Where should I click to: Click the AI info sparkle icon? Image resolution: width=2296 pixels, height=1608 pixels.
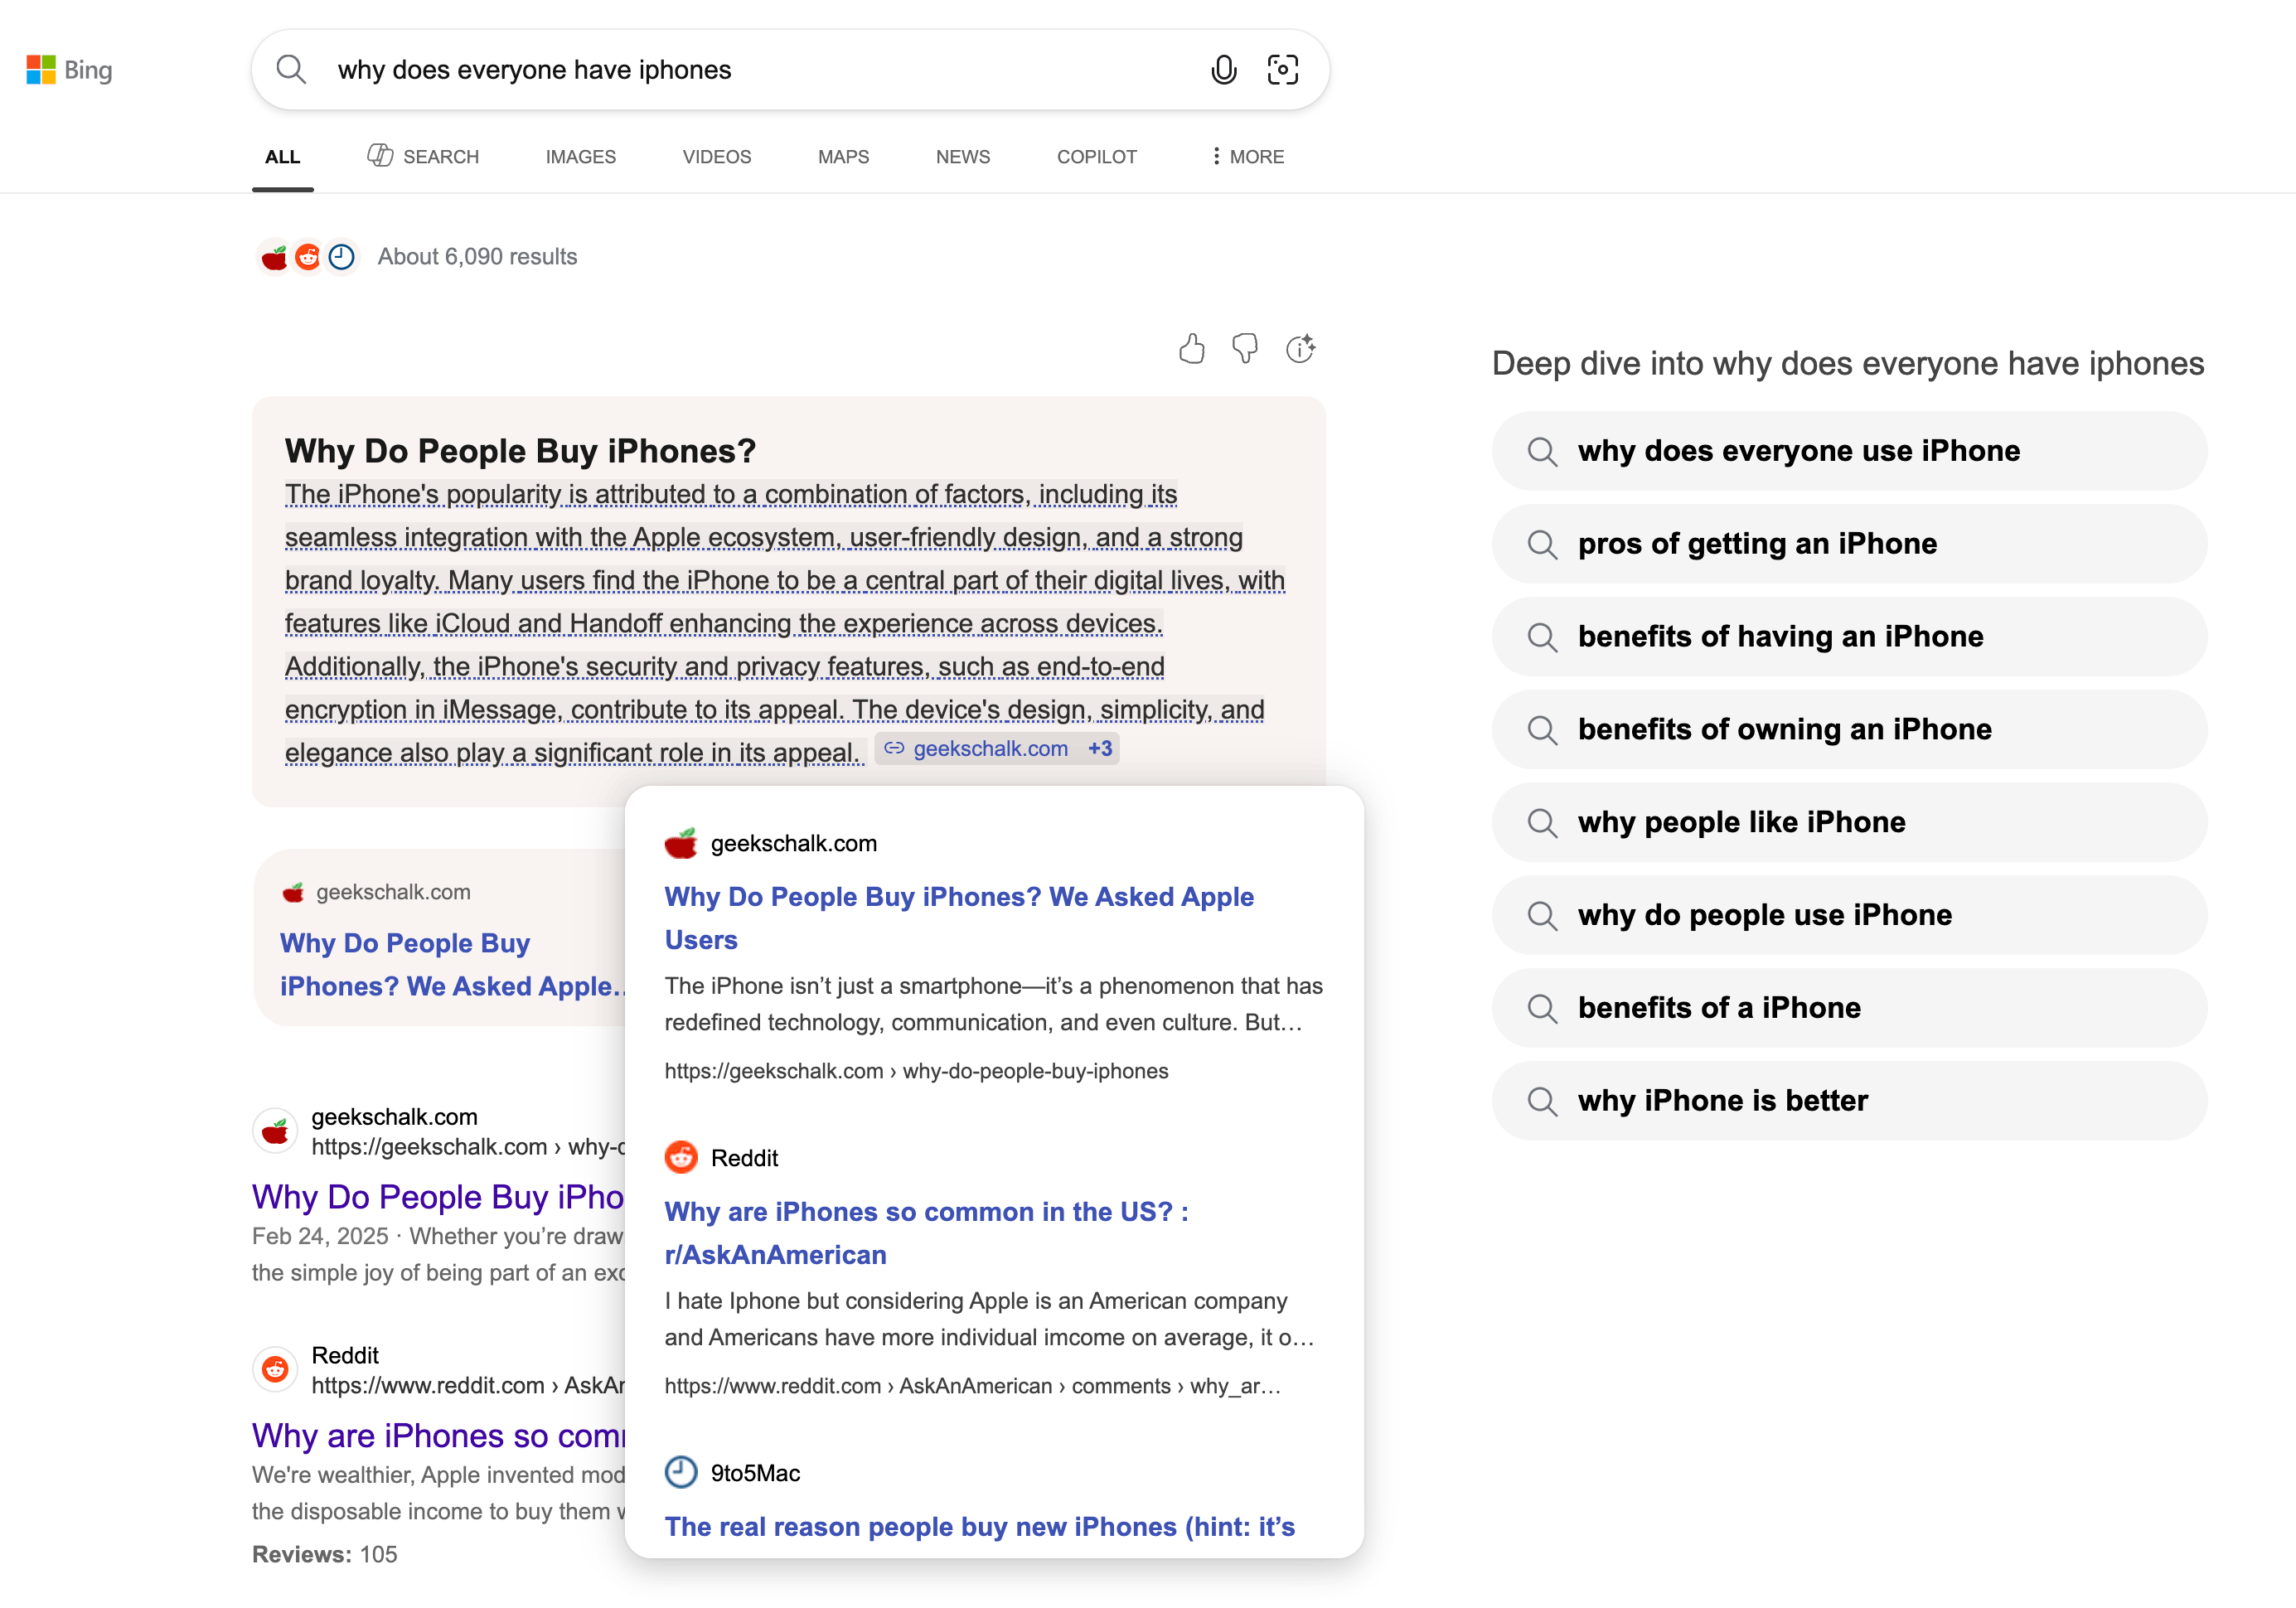click(x=1300, y=349)
